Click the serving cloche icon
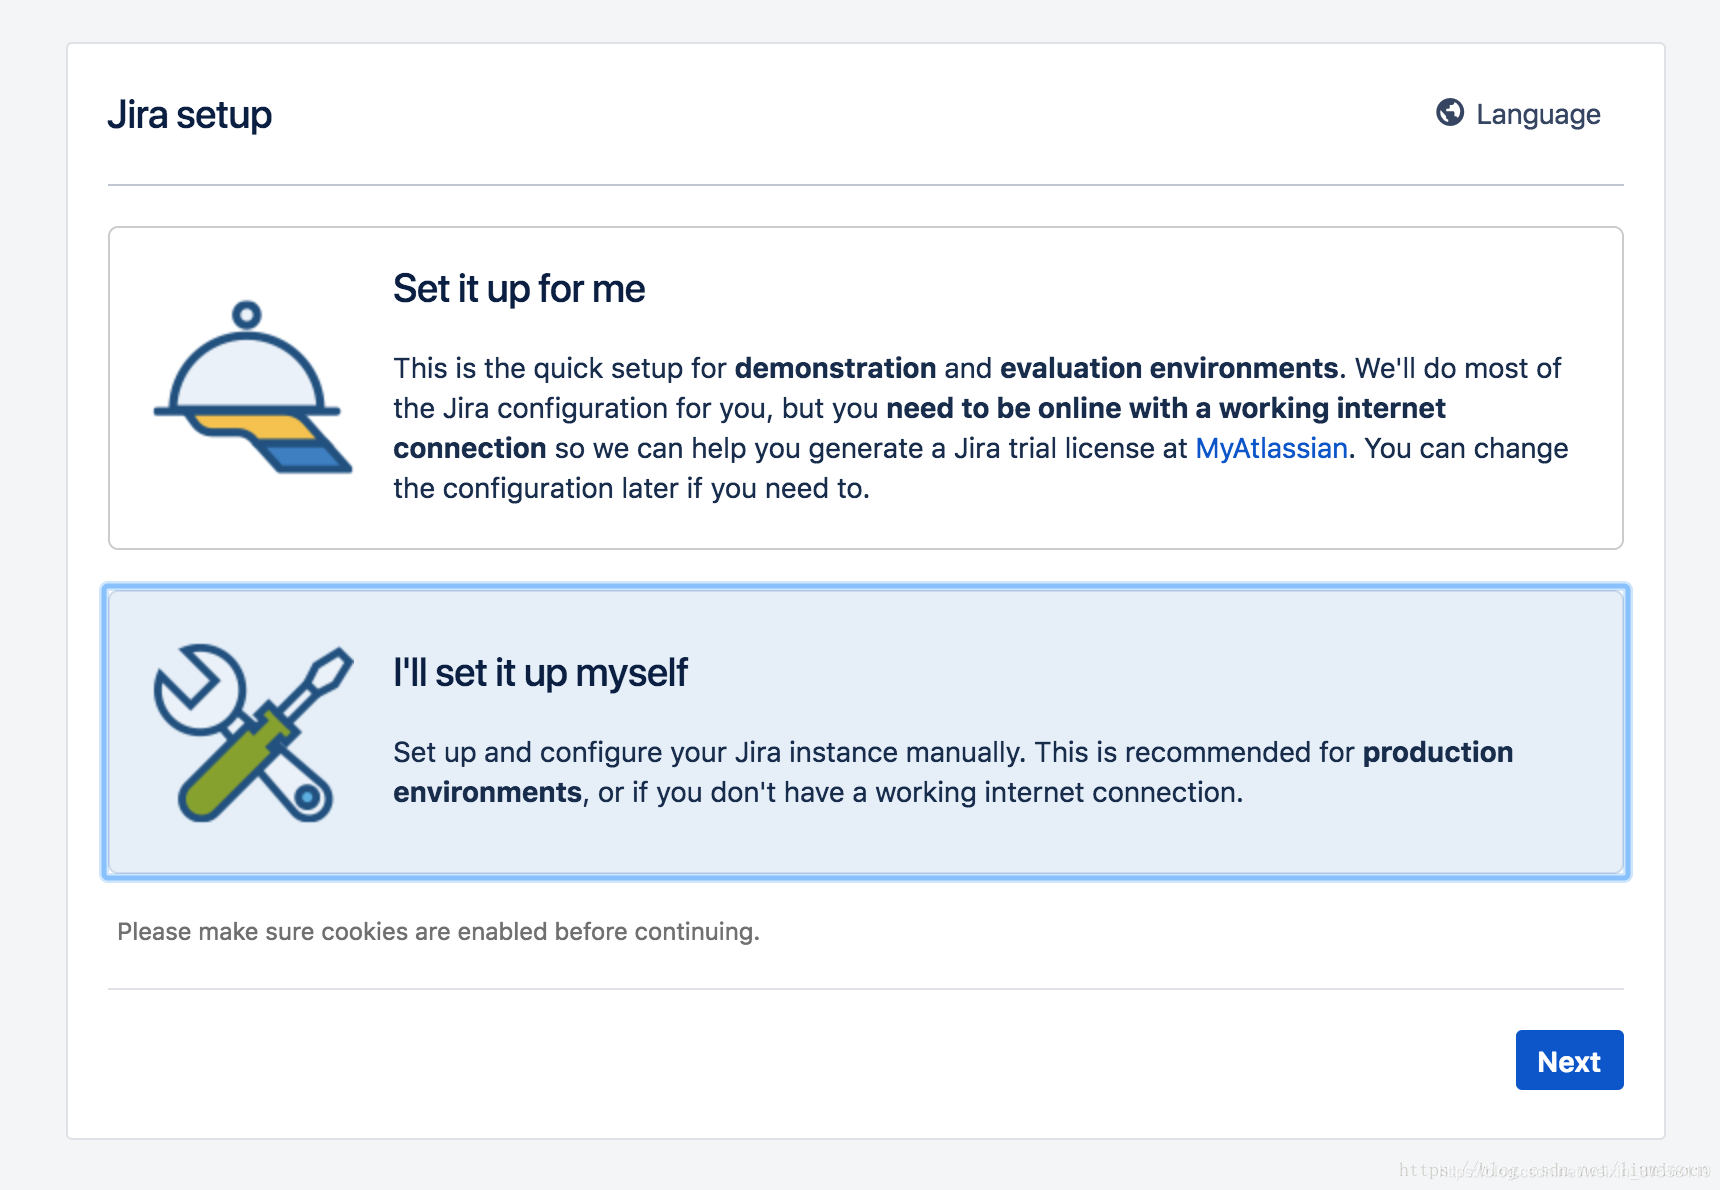The height and width of the screenshot is (1190, 1720). [x=252, y=387]
